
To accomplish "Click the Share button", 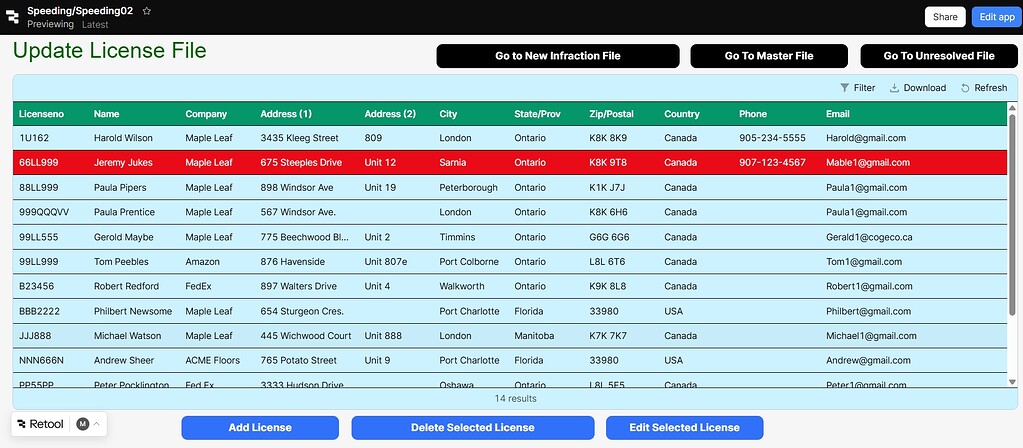I will (945, 17).
